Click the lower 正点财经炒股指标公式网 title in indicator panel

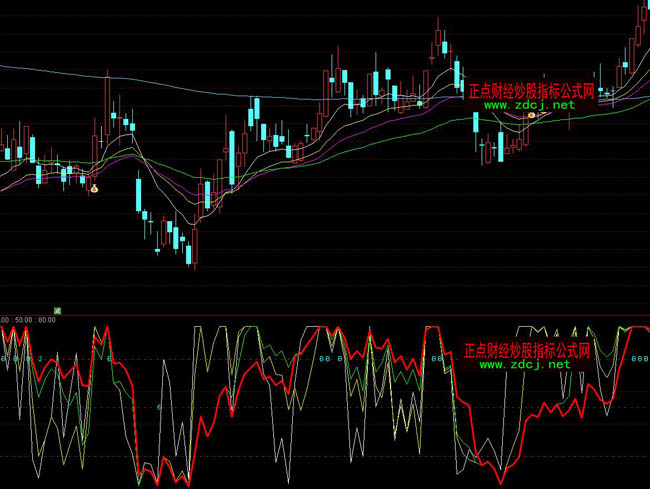click(x=527, y=351)
